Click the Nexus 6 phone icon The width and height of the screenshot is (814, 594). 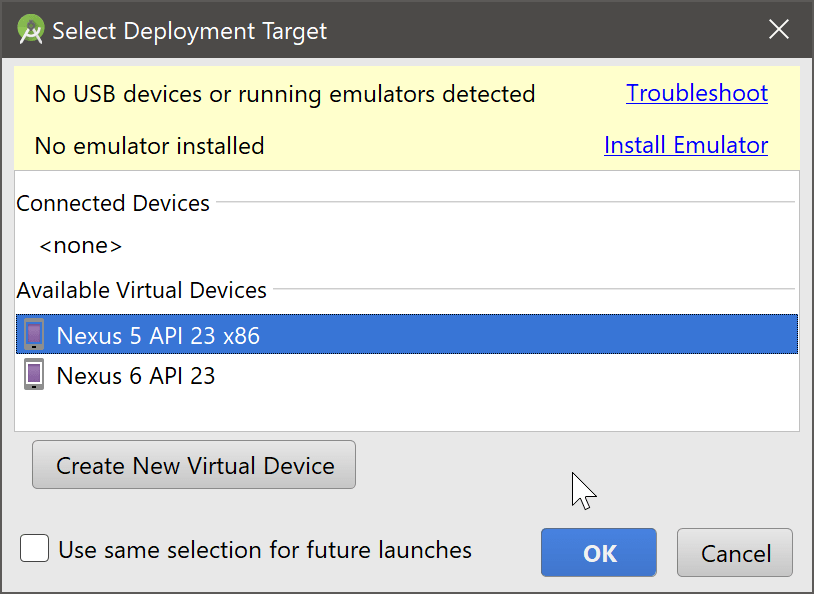pos(34,374)
